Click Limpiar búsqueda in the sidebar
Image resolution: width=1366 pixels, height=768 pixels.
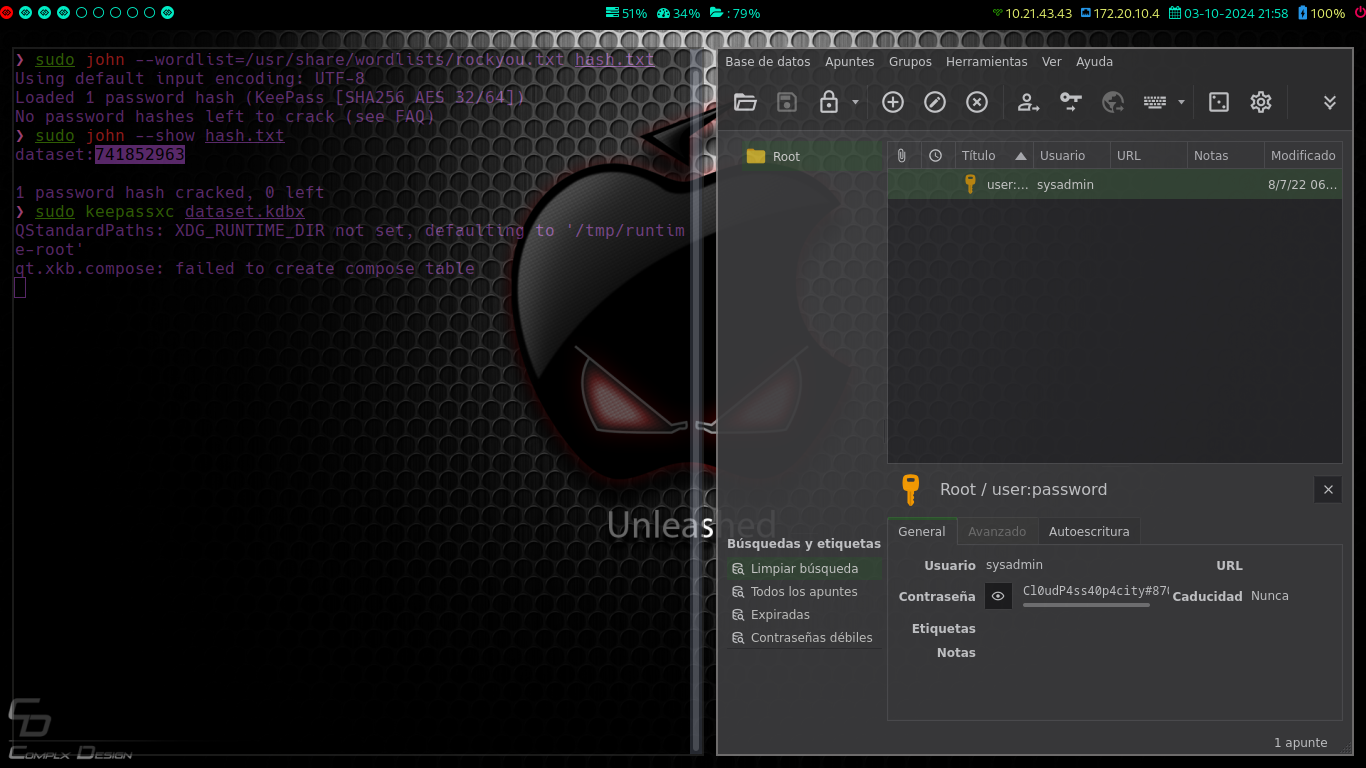804,569
